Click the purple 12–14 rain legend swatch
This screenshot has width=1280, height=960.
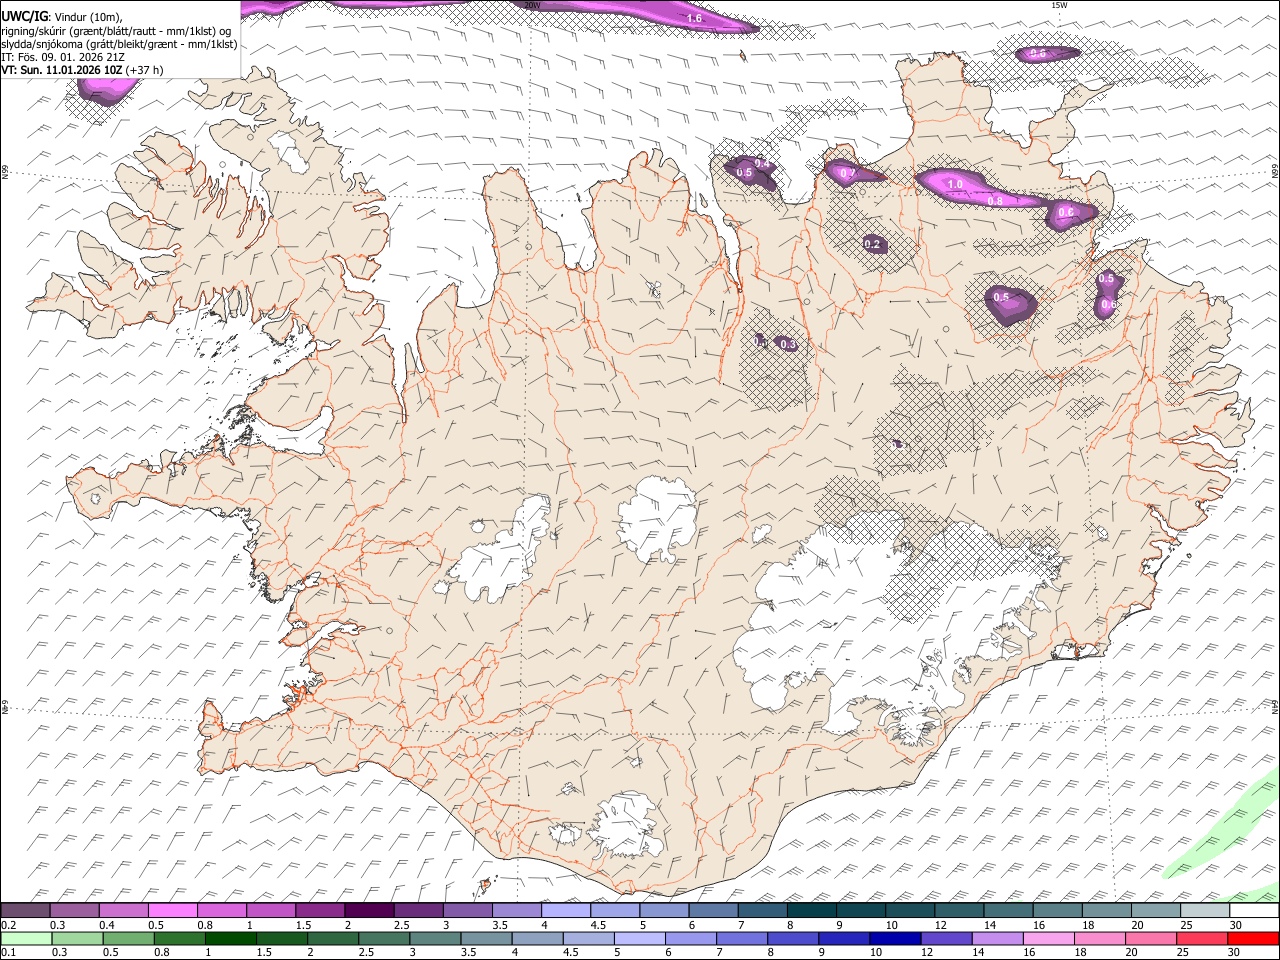tap(947, 938)
